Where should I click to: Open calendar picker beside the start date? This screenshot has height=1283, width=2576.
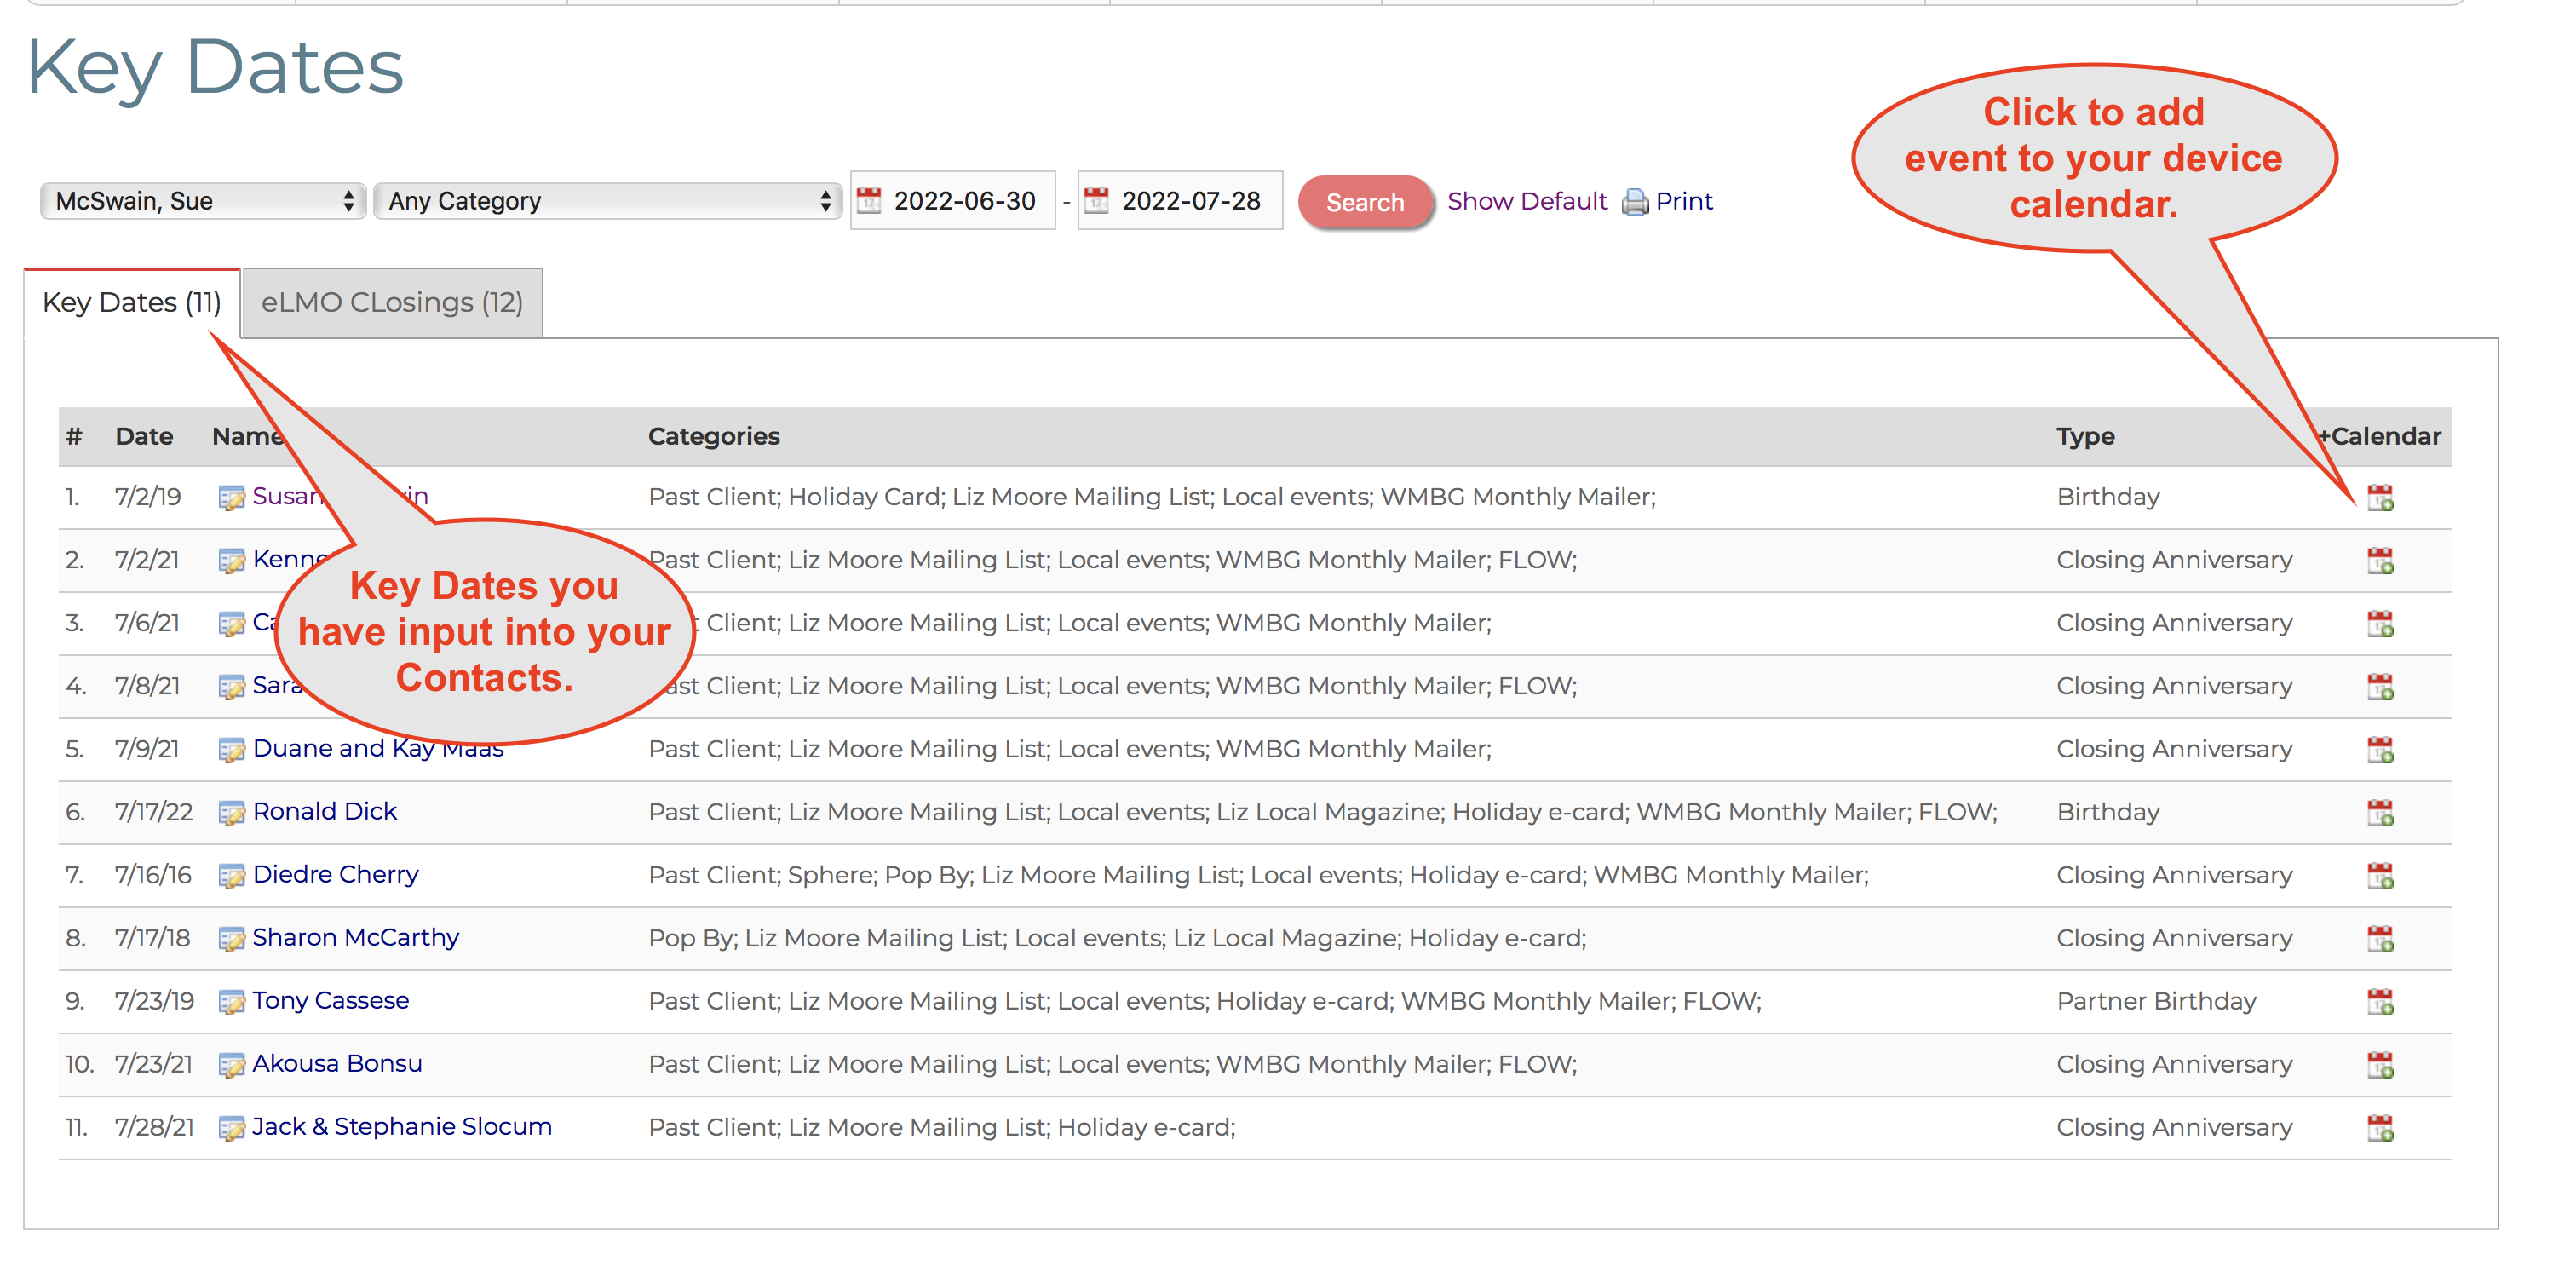point(872,199)
